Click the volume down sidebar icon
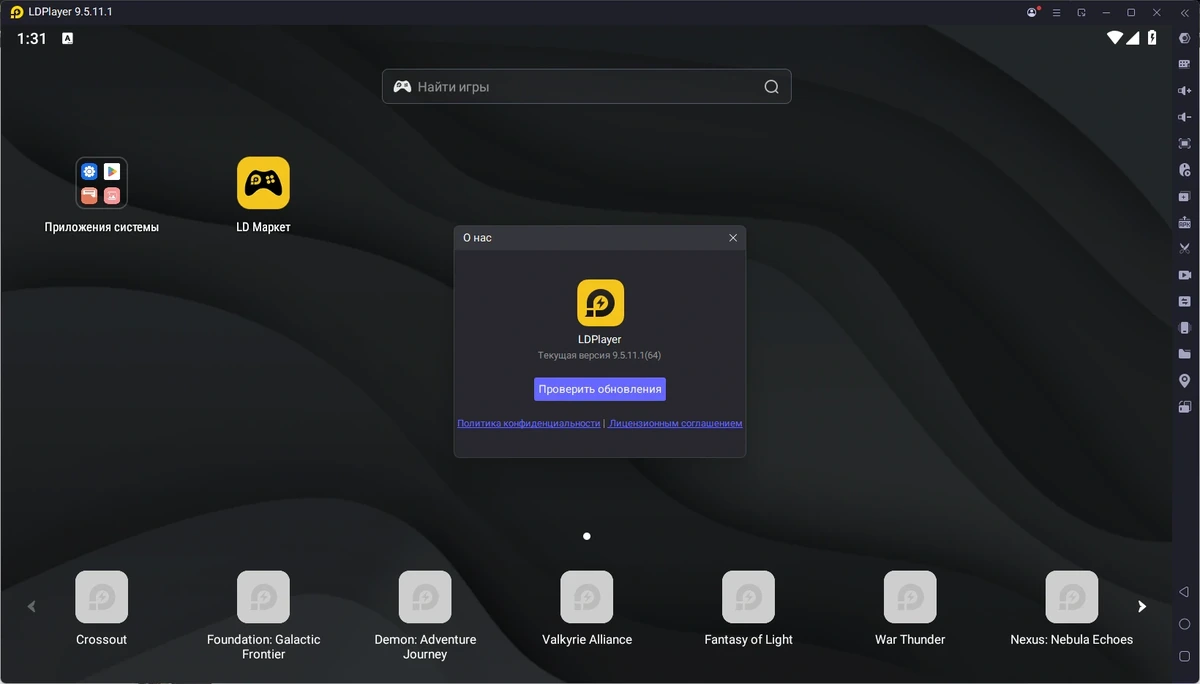This screenshot has width=1200, height=684. (1185, 117)
